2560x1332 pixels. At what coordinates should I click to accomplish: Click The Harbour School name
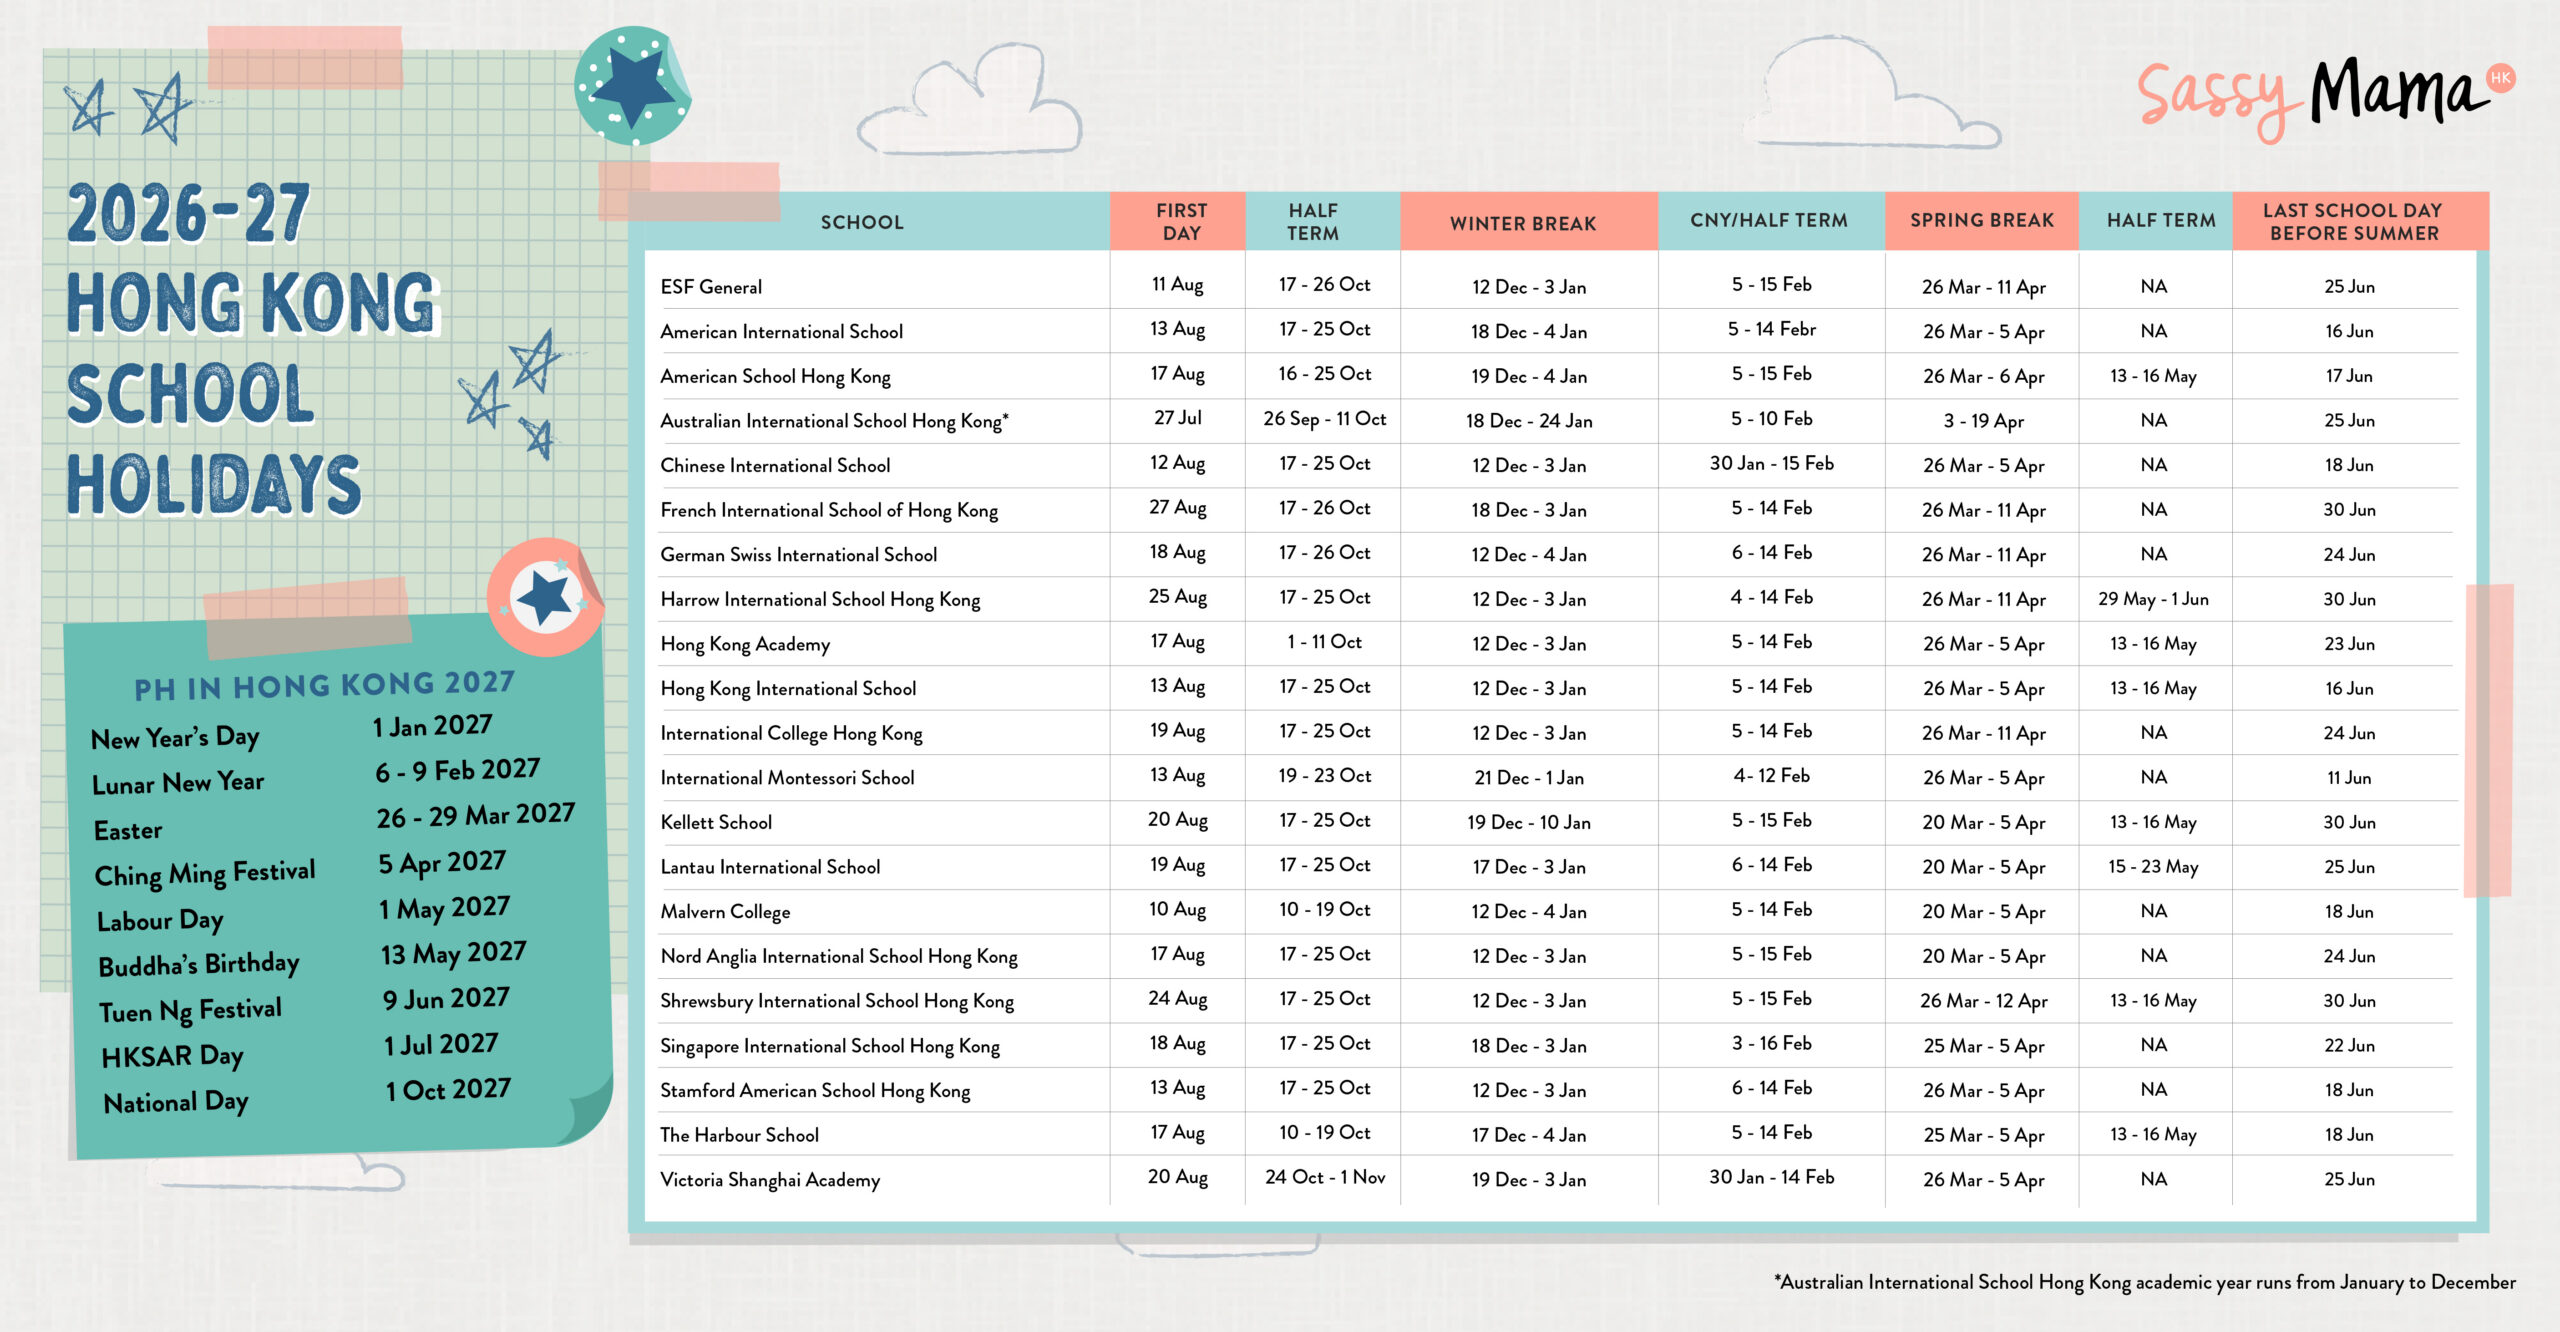click(739, 1135)
